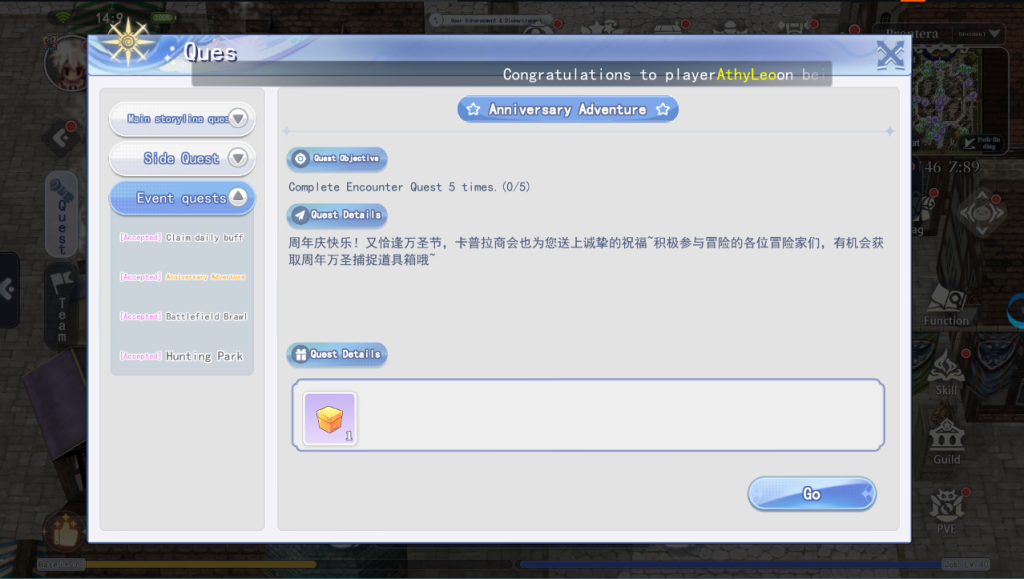This screenshot has width=1024, height=579.
Task: Open the PVE icon
Action: (x=946, y=508)
